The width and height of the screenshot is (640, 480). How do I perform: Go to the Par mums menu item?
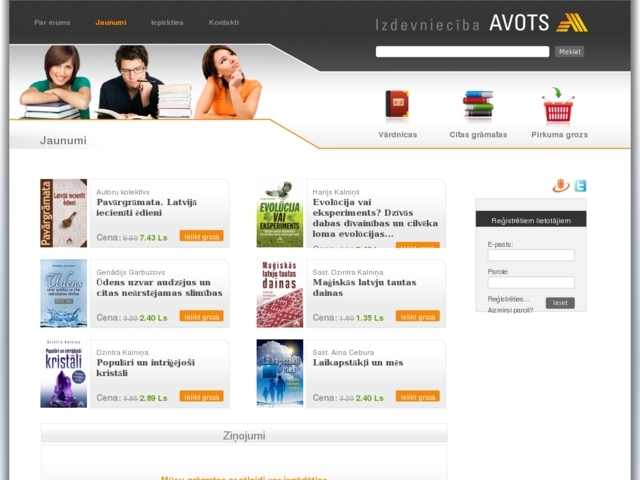(52, 22)
